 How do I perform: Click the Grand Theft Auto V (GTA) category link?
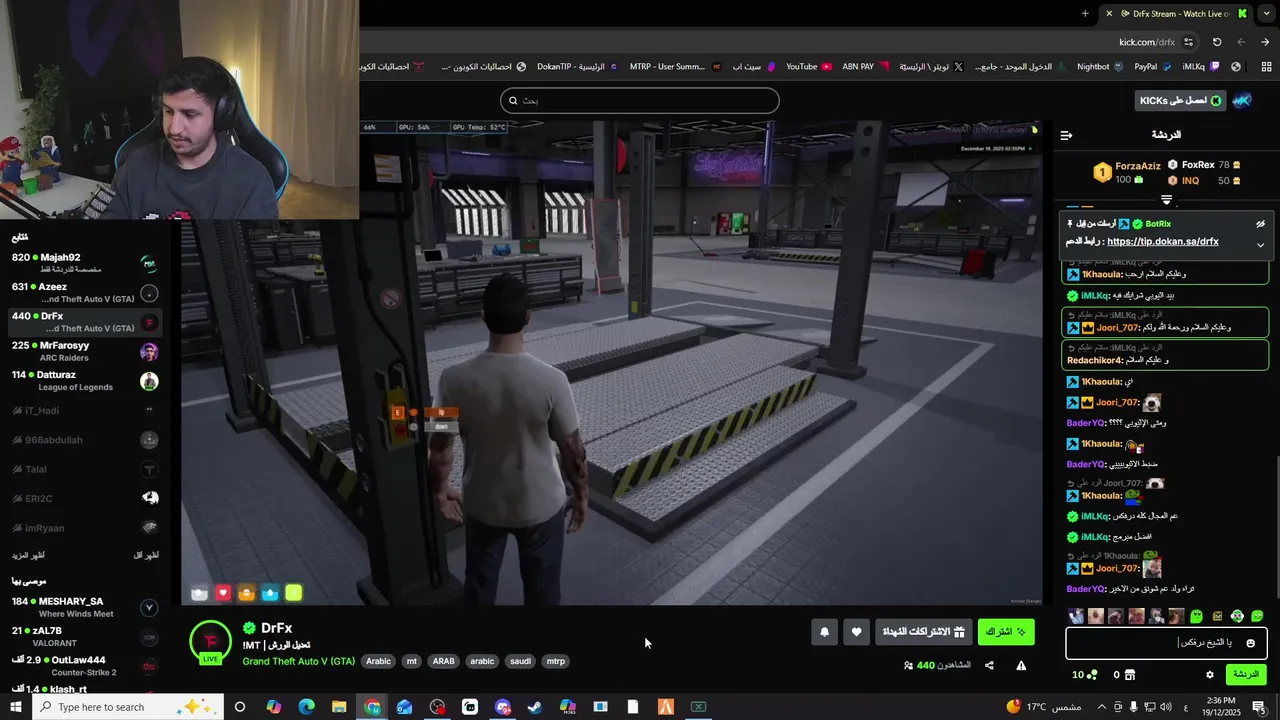298,661
